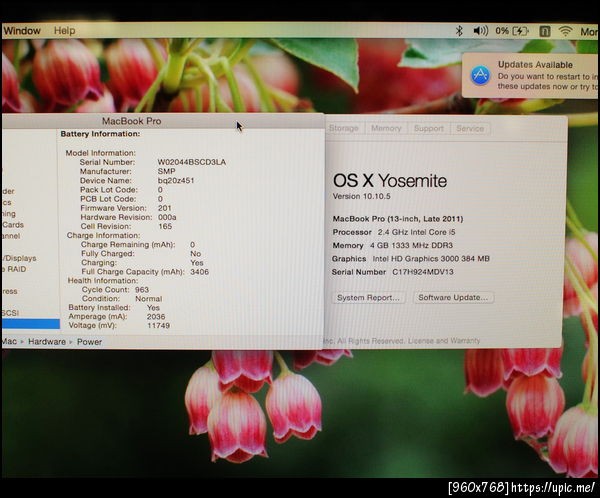The image size is (600, 498).
Task: Click the Battery Information heading
Action: pyautogui.click(x=100, y=134)
